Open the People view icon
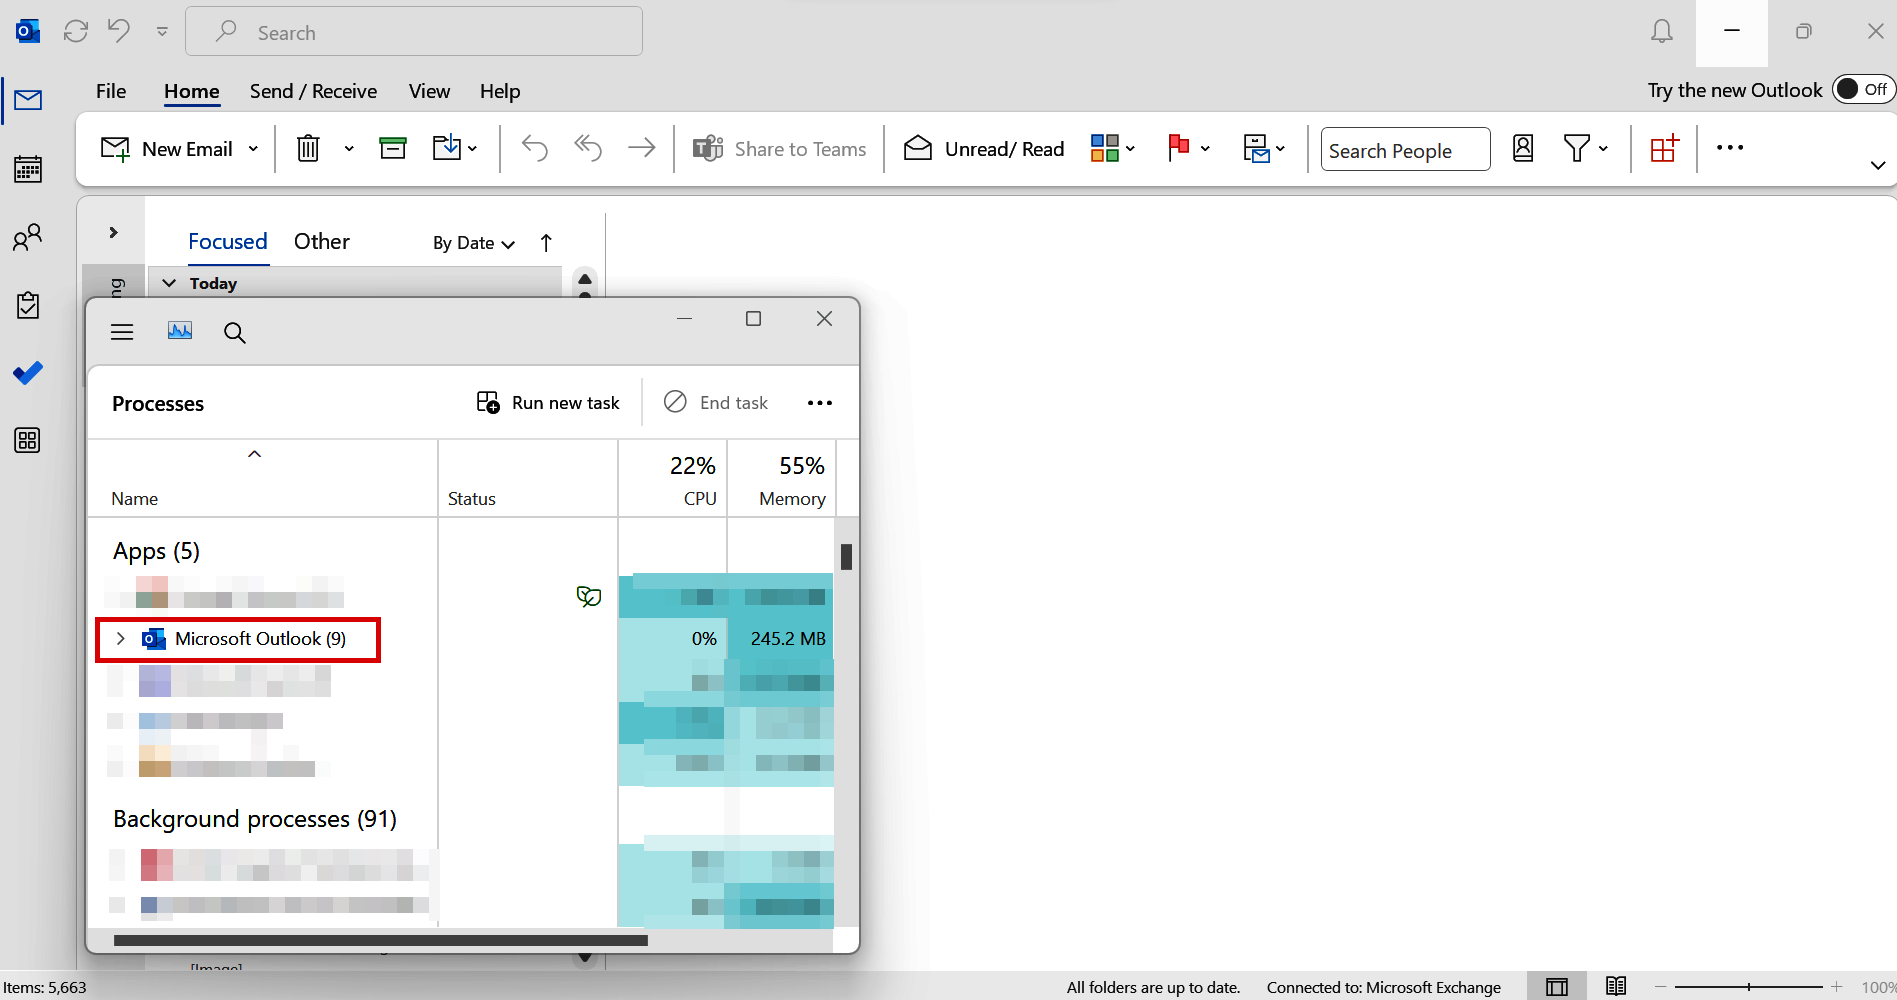1897x1000 pixels. tap(27, 237)
